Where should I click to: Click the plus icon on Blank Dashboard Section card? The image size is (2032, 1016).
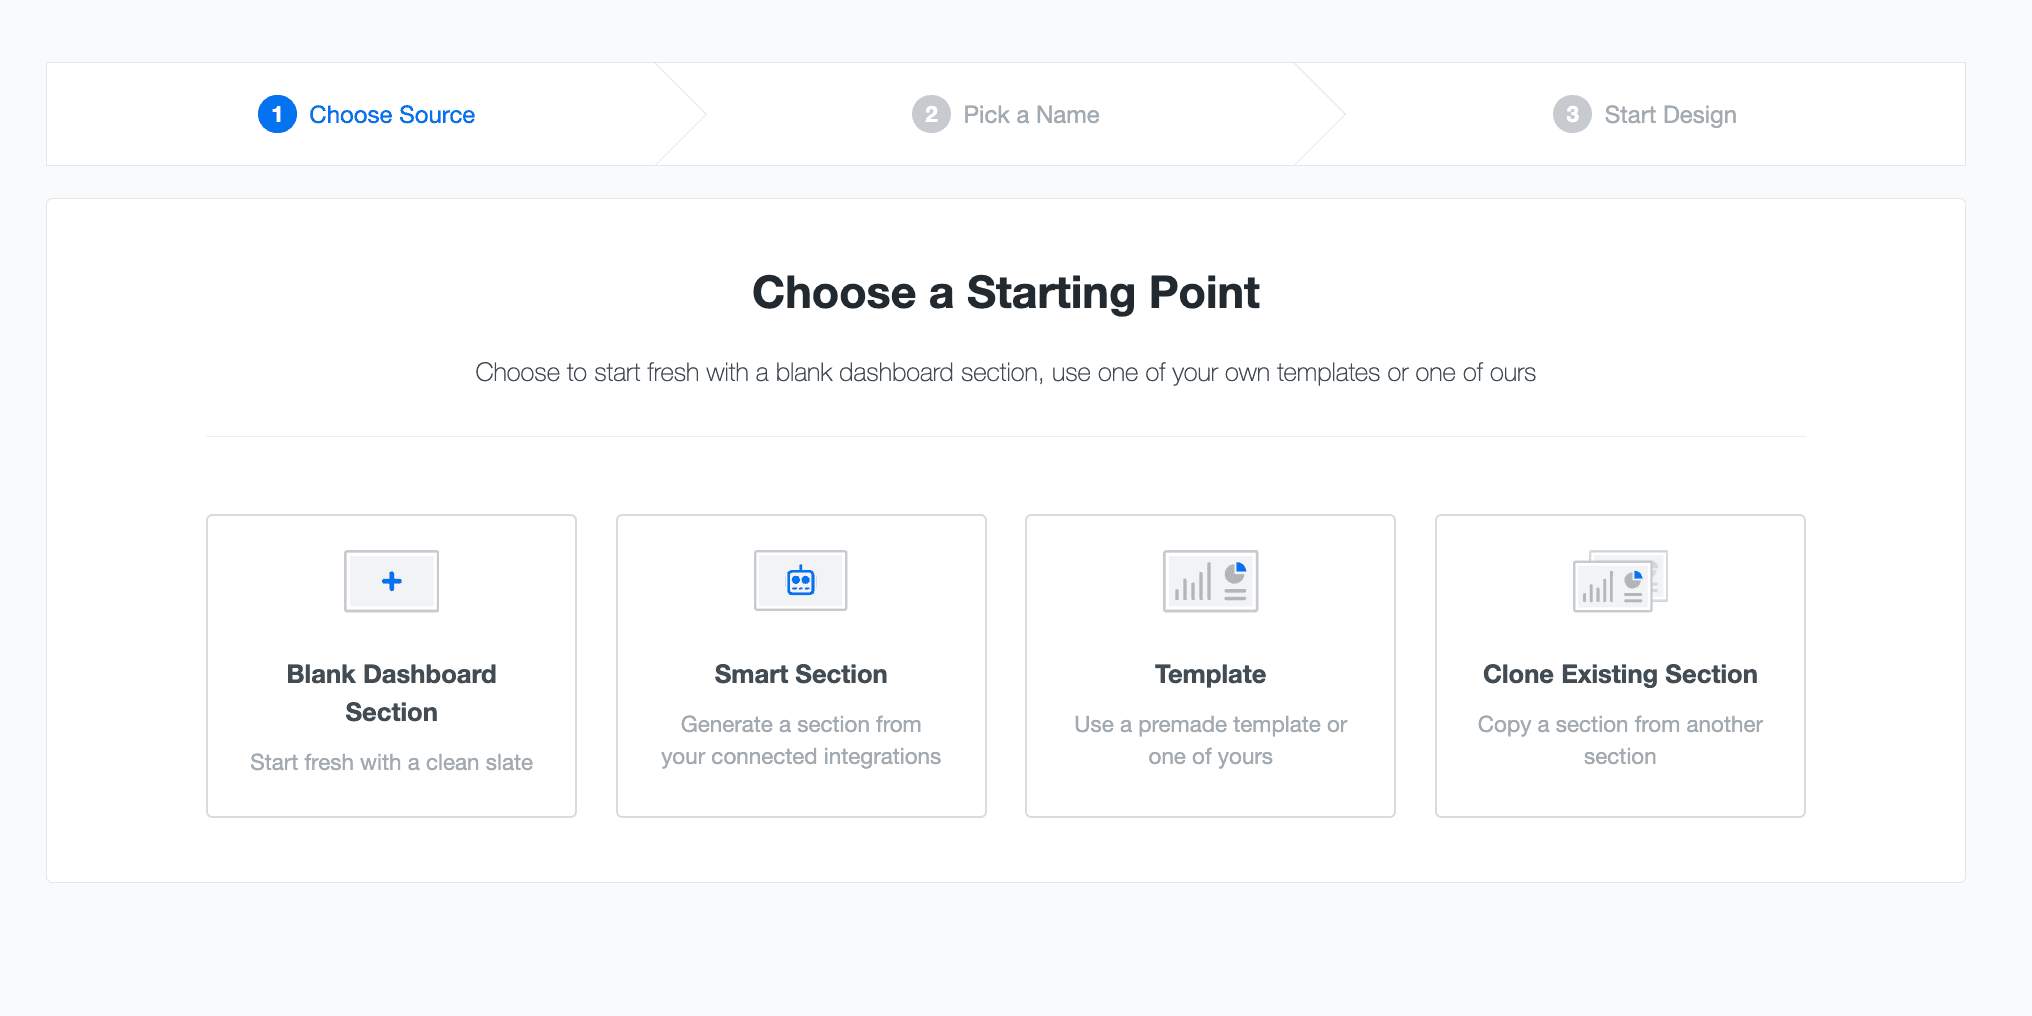[391, 580]
